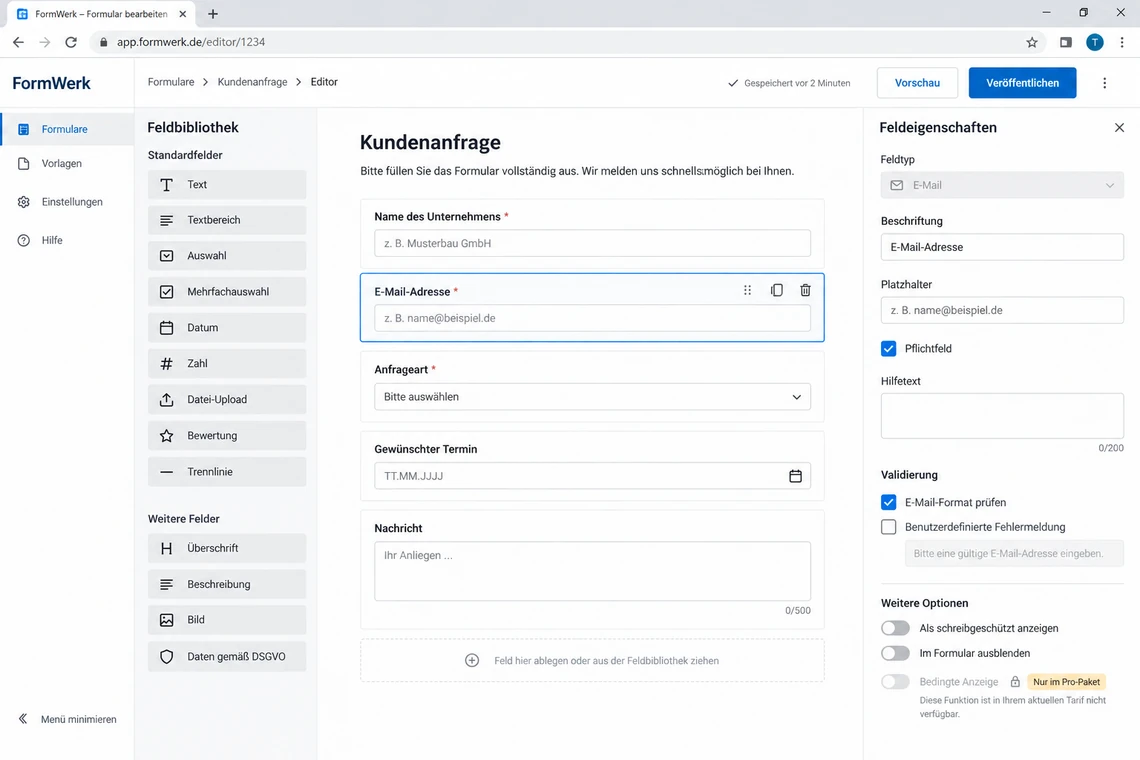Toggle Als schreibgeschützt anzeigen switch
The width and height of the screenshot is (1140, 760).
(895, 628)
